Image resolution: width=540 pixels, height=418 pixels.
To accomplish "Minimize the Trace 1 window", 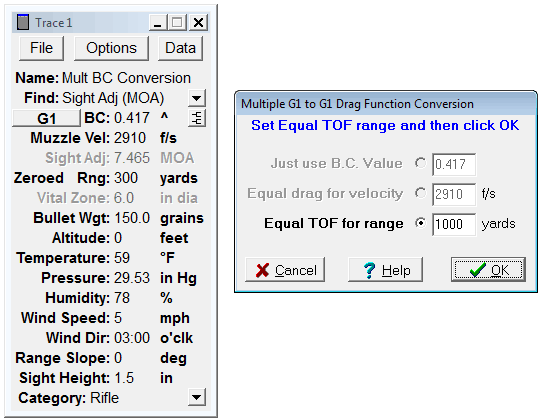I will (x=158, y=23).
